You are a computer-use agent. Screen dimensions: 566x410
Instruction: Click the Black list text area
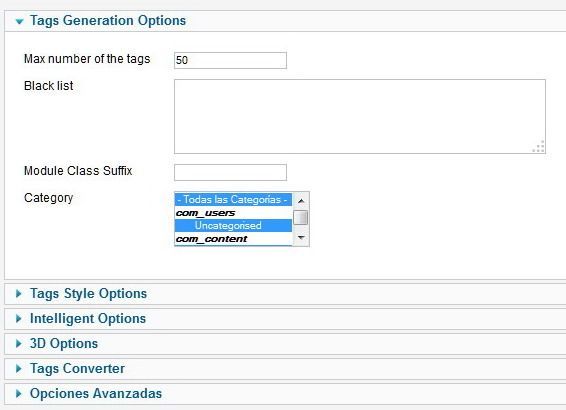pos(360,117)
